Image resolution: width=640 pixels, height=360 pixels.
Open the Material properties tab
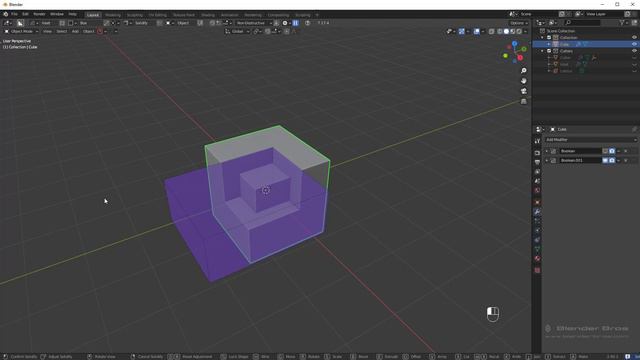537,258
